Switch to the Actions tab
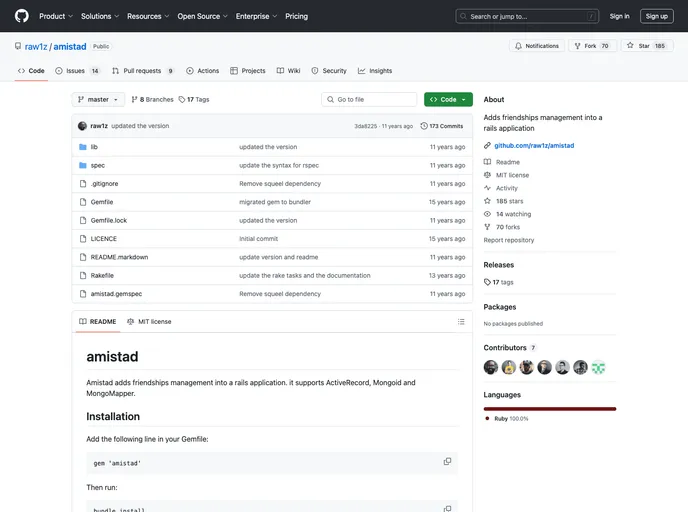This screenshot has height=512, width=688. (203, 71)
